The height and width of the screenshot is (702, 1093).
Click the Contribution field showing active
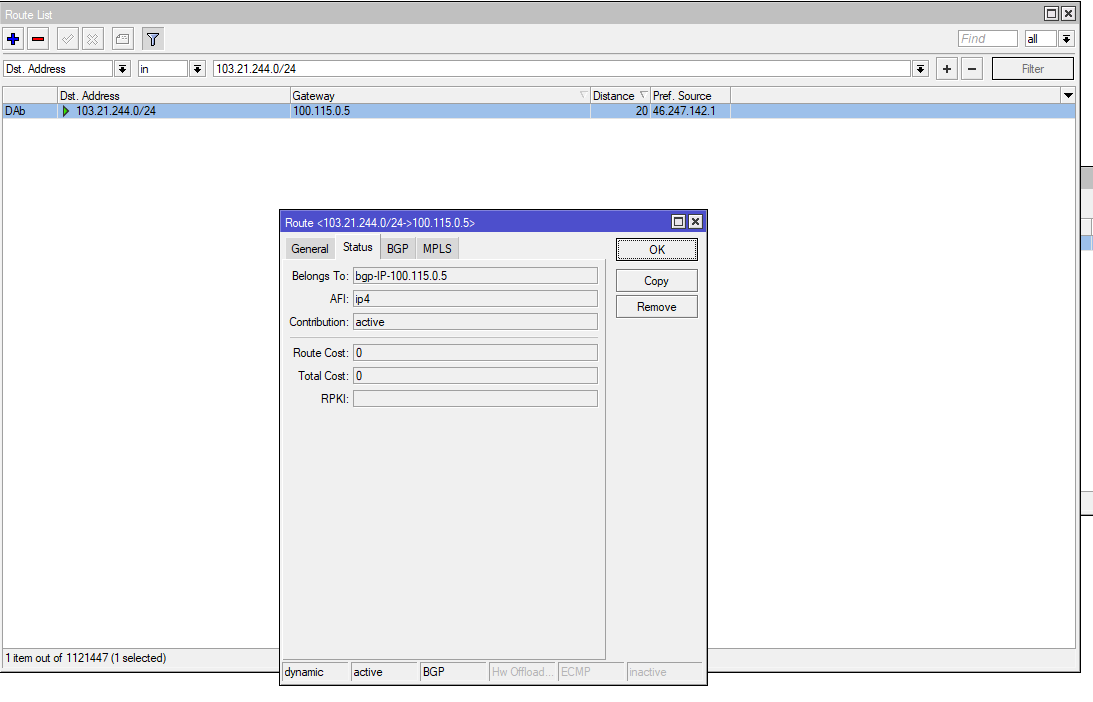475,322
